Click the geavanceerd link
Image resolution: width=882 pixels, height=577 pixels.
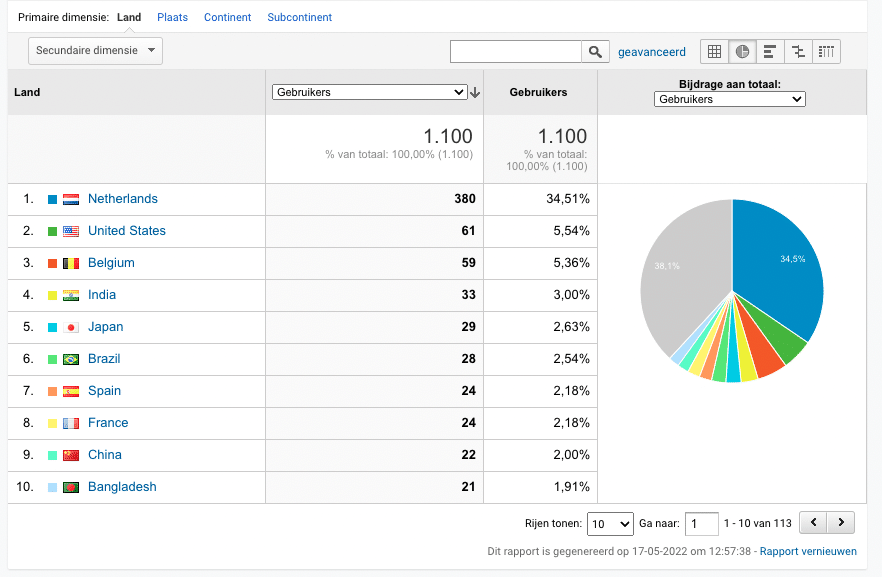(651, 51)
